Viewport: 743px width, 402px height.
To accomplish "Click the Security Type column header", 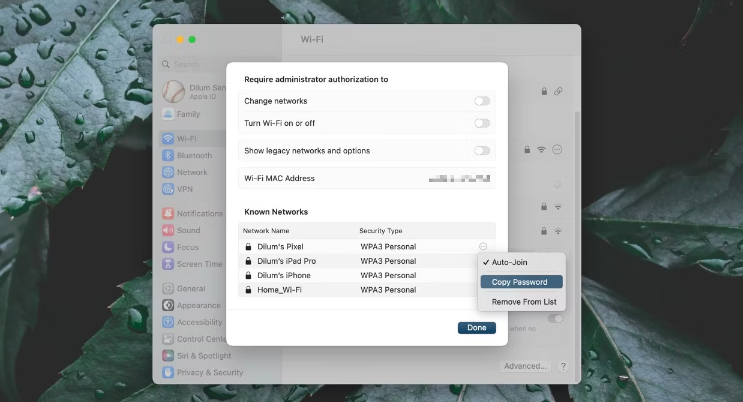I will tap(381, 231).
